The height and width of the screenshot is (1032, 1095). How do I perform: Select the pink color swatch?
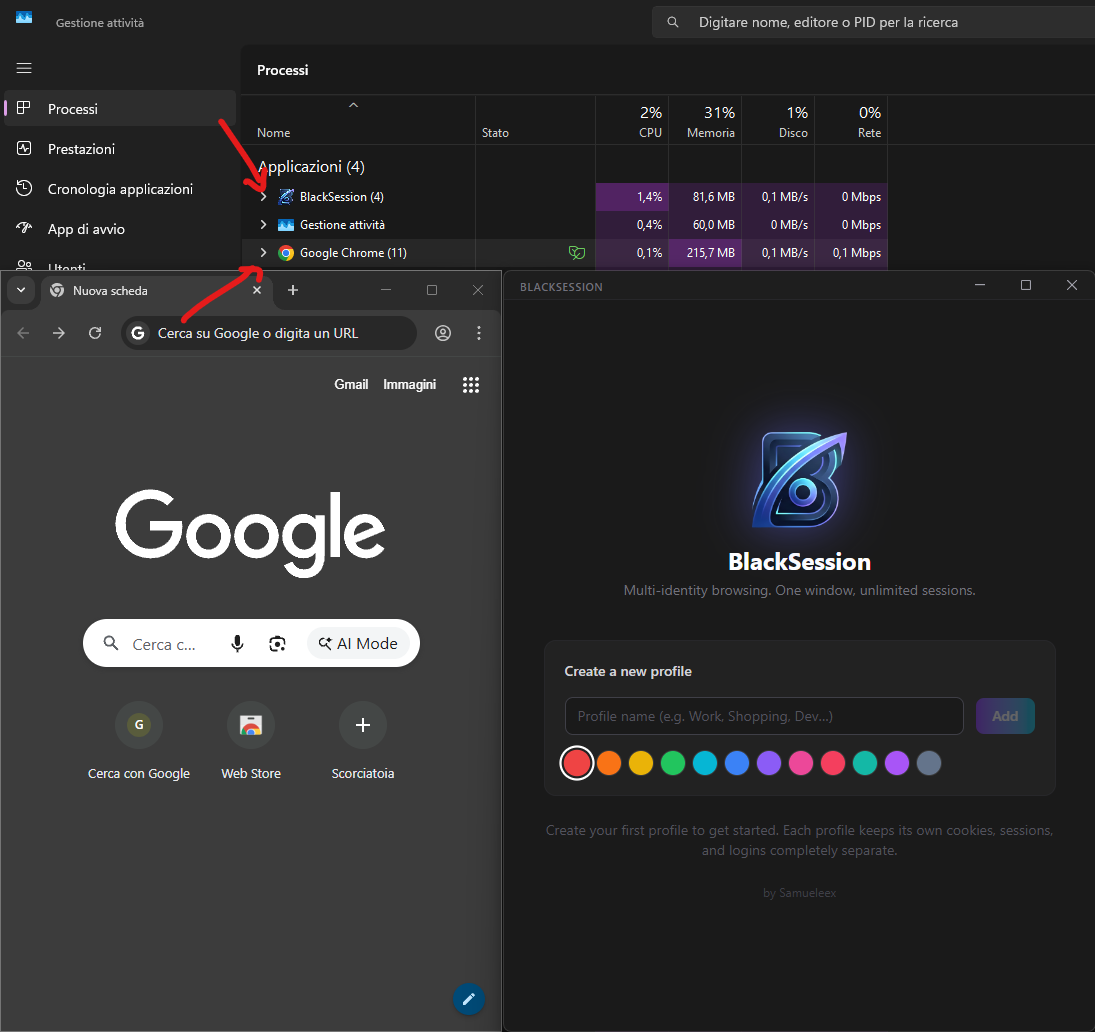pyautogui.click(x=801, y=763)
